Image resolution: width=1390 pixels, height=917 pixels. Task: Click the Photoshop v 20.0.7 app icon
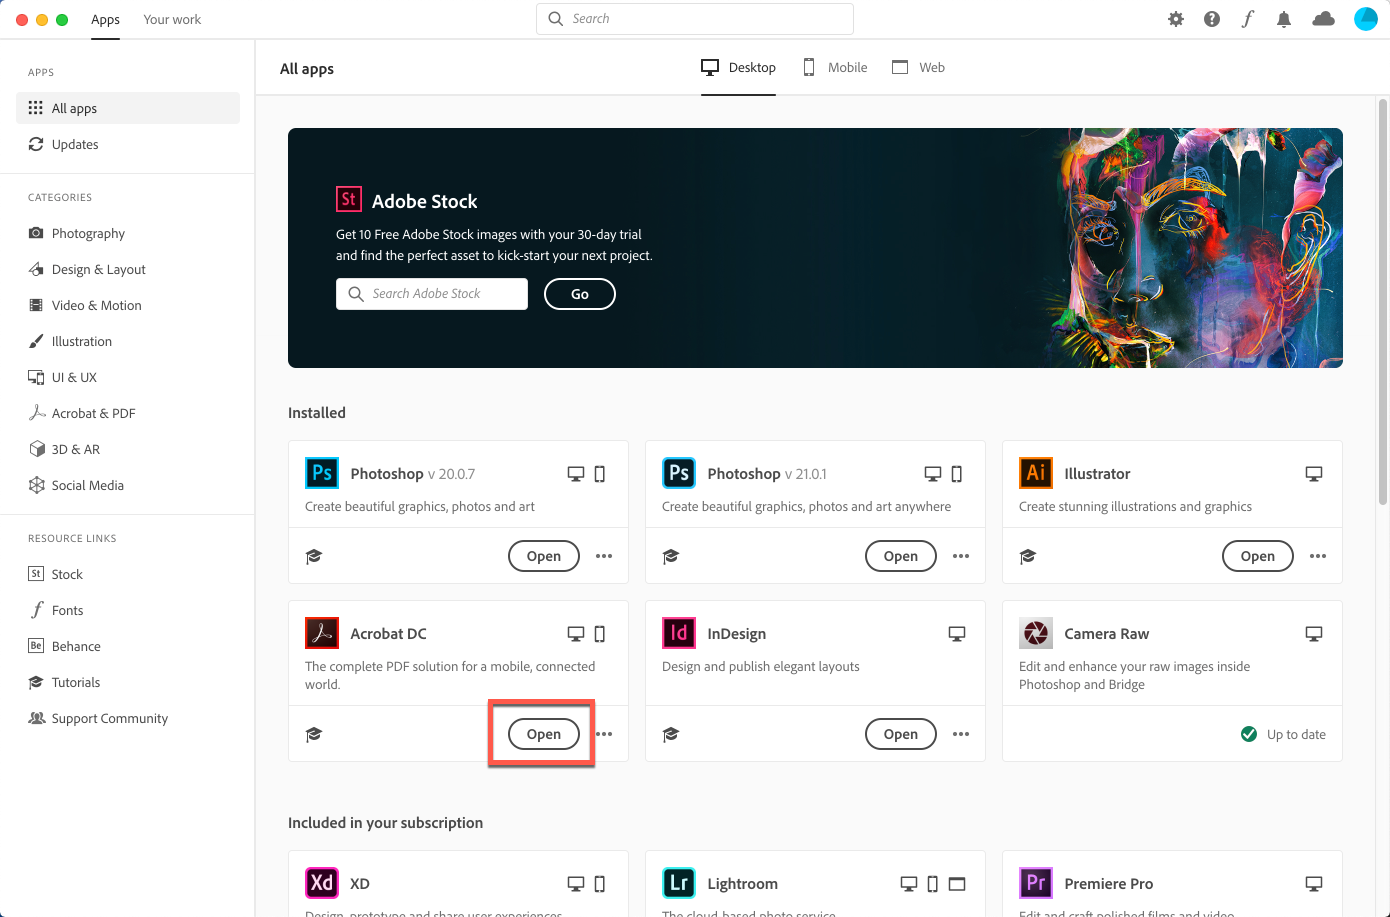tap(322, 473)
